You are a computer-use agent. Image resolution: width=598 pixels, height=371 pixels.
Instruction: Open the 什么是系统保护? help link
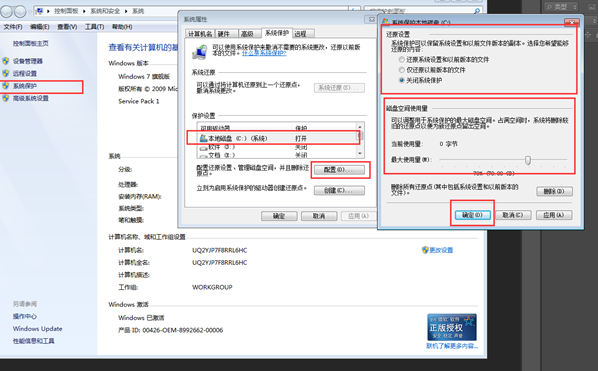264,53
